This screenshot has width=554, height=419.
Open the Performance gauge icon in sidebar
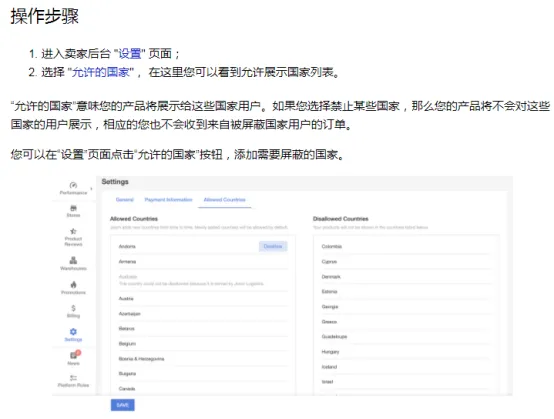73,185
